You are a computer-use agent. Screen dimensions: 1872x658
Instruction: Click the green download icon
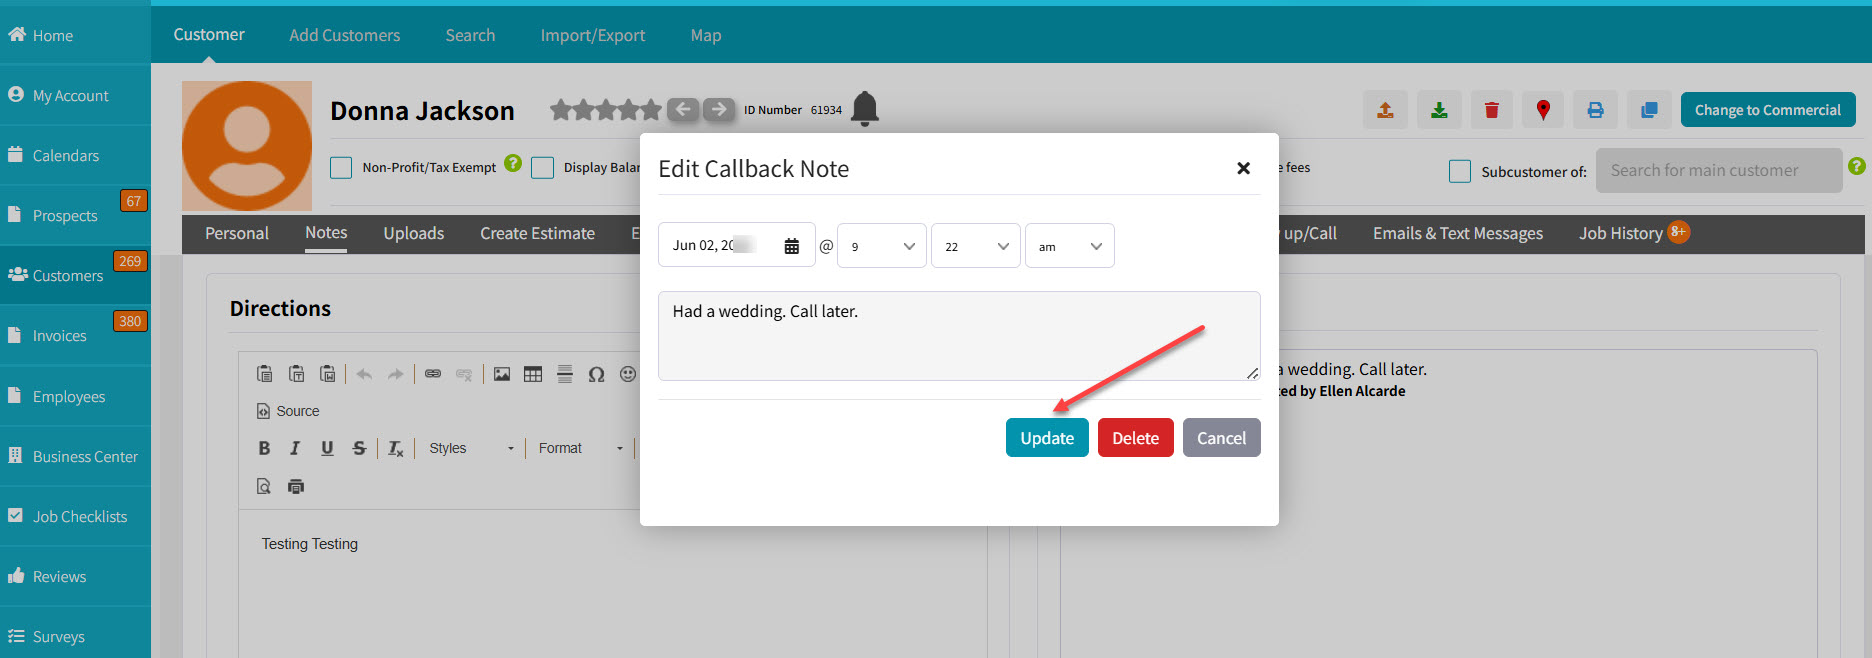[1439, 110]
